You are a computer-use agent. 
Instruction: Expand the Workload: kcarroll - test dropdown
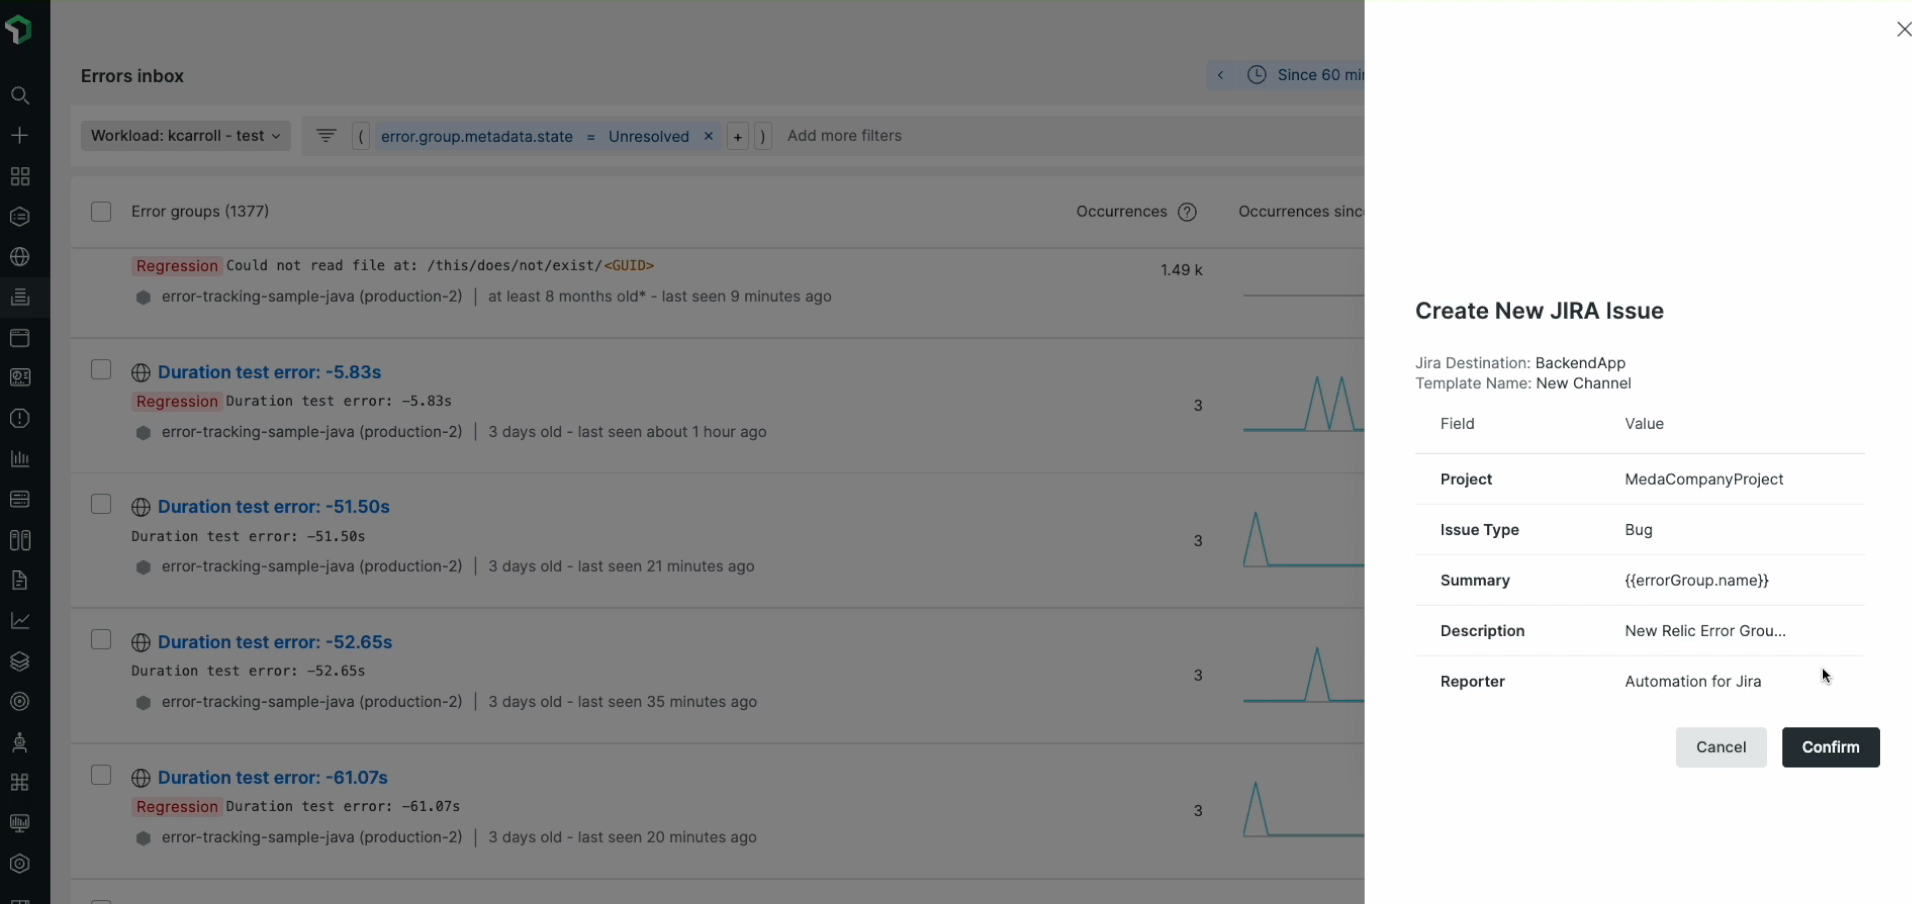click(185, 136)
